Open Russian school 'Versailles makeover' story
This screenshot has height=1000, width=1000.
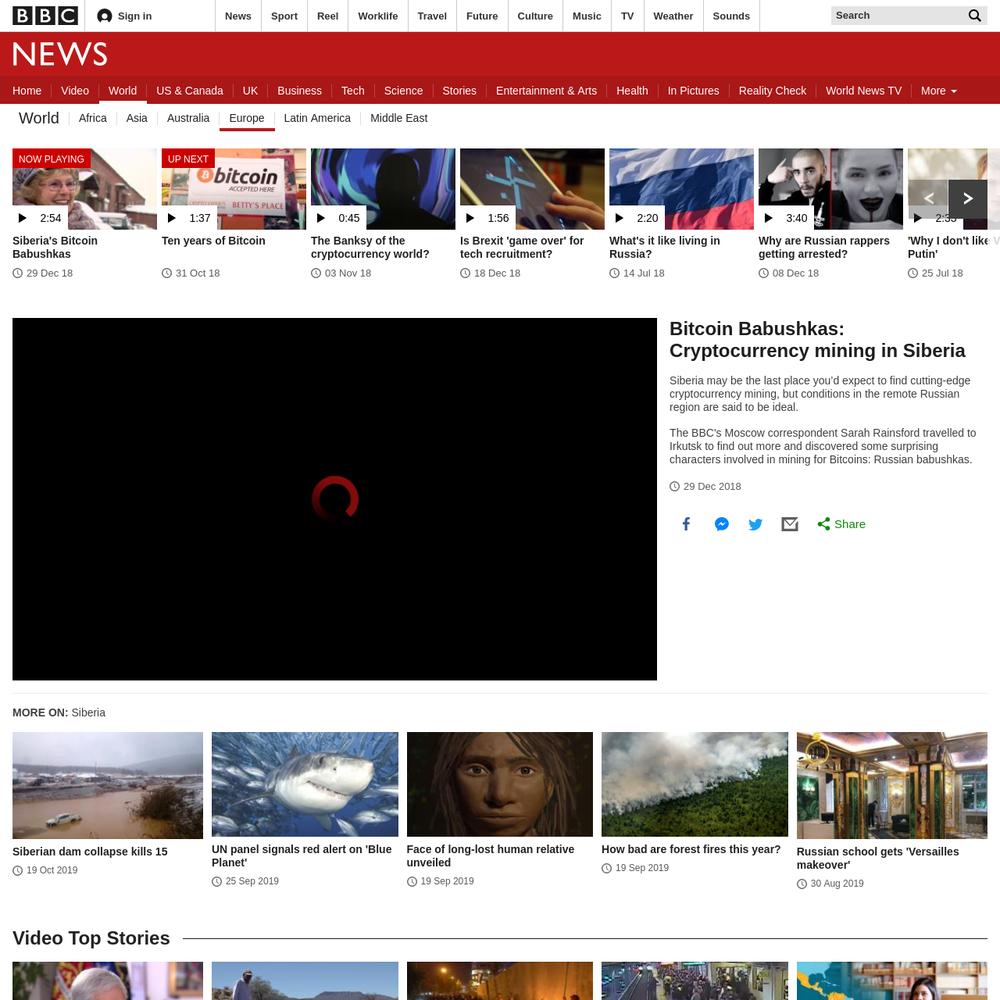pos(878,858)
